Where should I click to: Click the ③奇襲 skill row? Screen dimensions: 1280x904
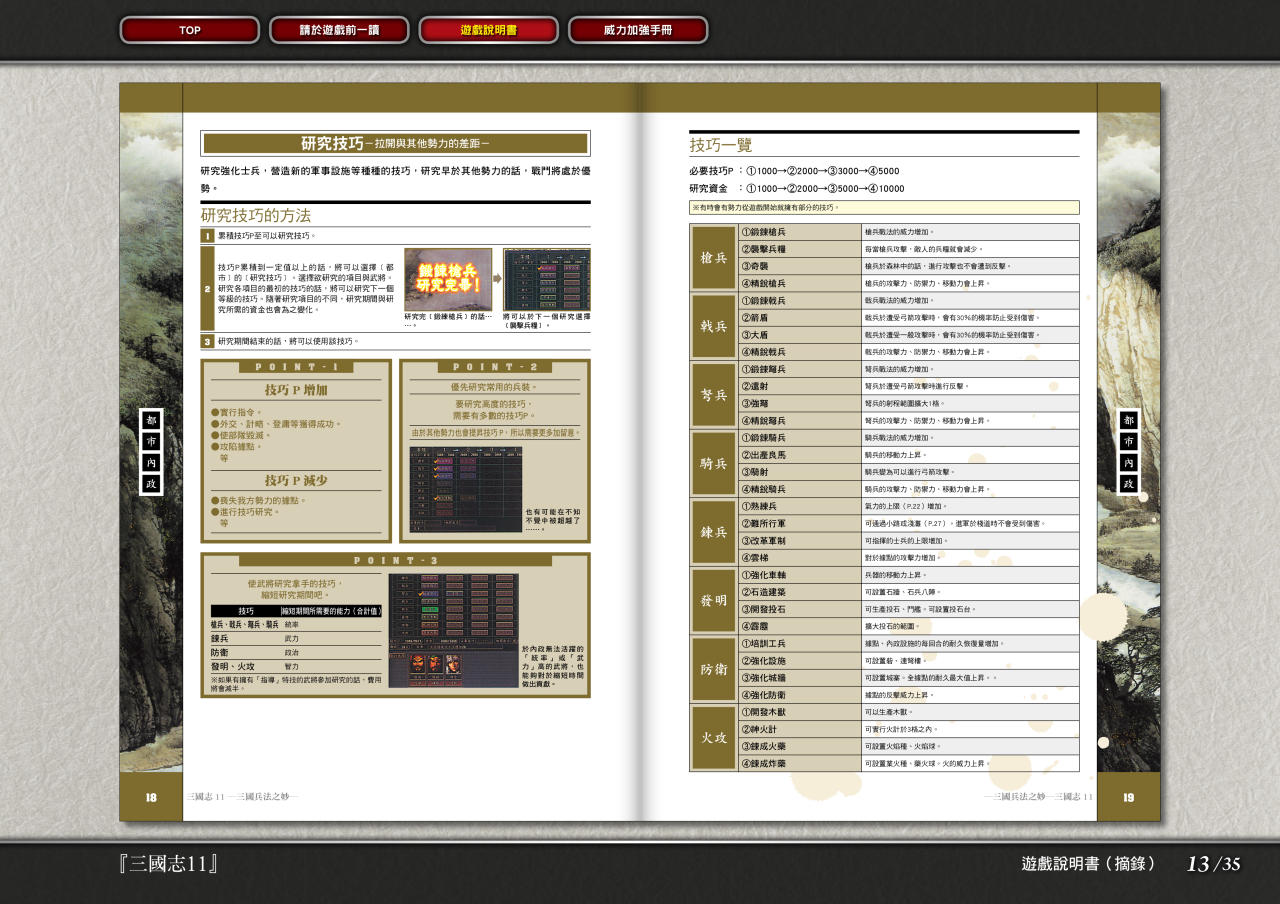pos(908,266)
